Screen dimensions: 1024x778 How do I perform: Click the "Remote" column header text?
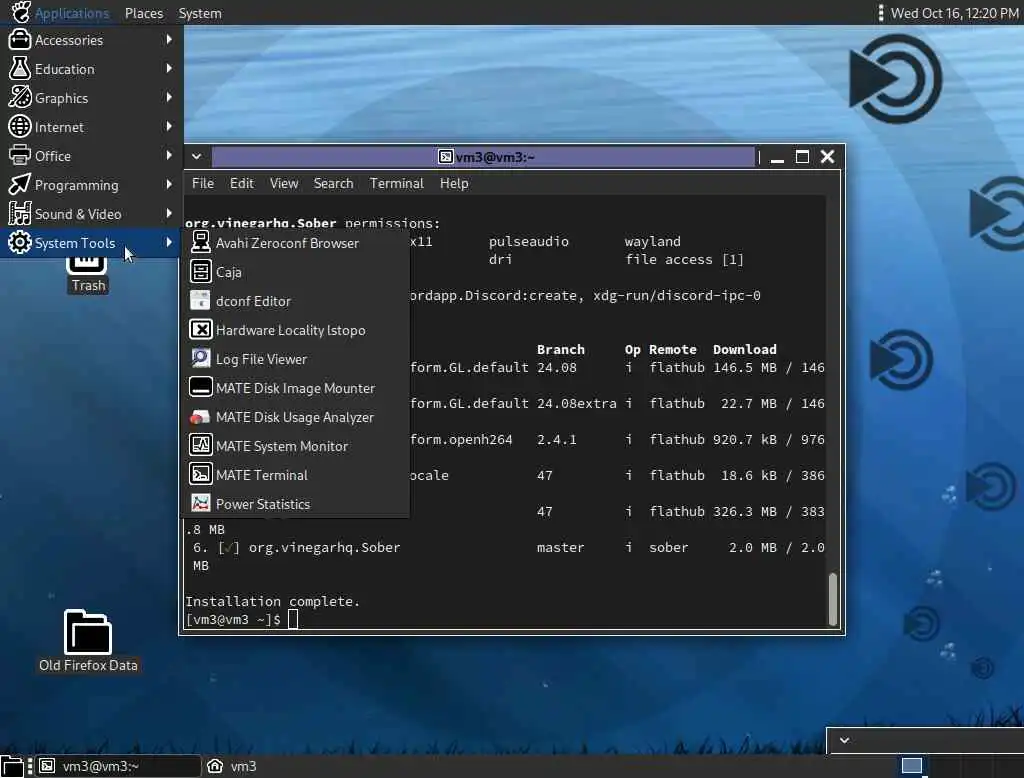(673, 349)
